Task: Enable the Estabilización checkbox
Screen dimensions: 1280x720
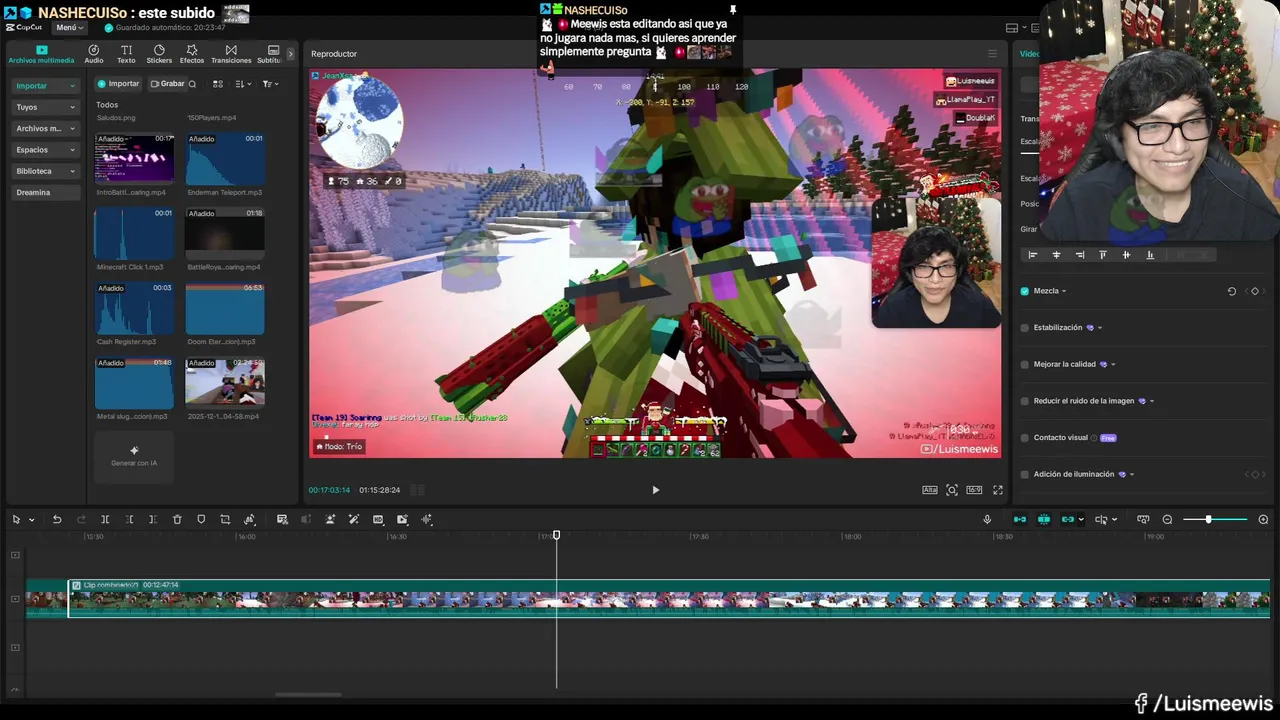Action: tap(1024, 328)
